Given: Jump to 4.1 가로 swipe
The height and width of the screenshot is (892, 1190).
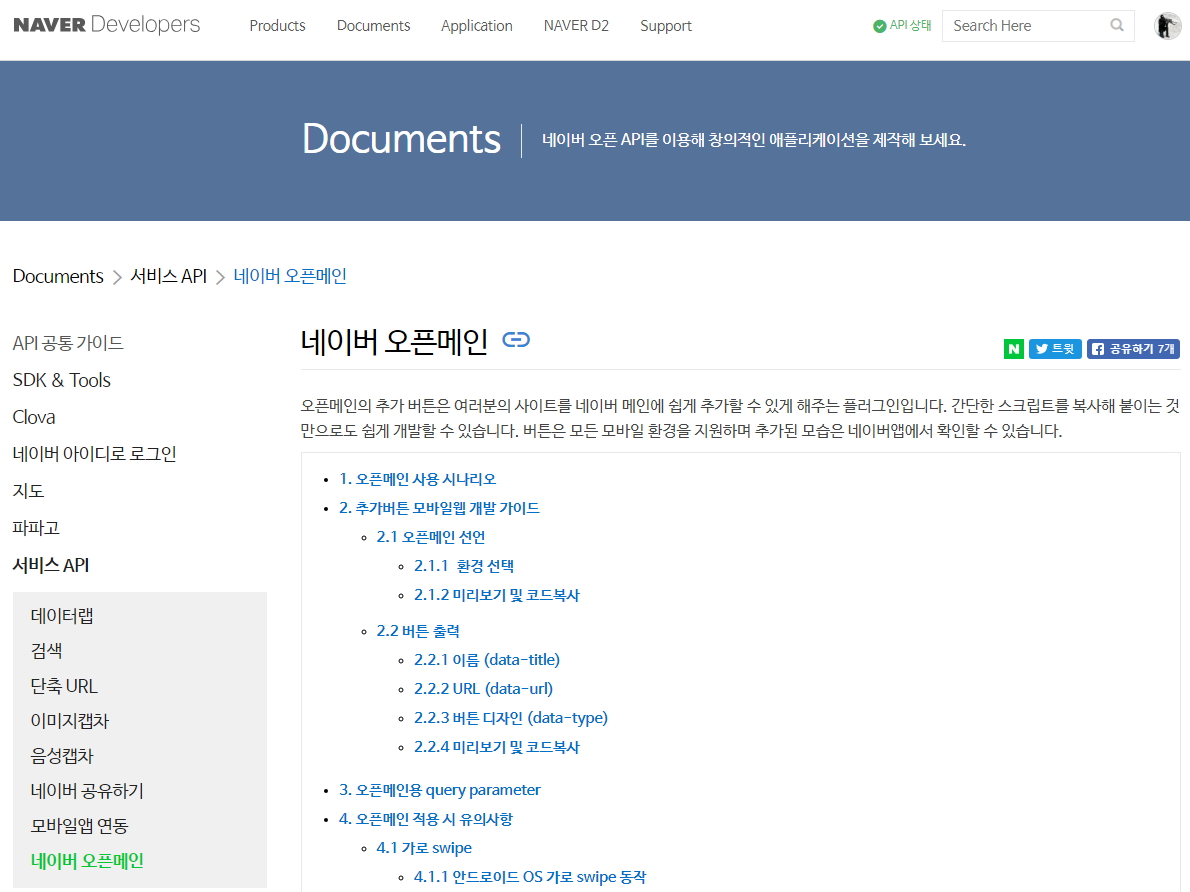Looking at the screenshot, I should [424, 847].
